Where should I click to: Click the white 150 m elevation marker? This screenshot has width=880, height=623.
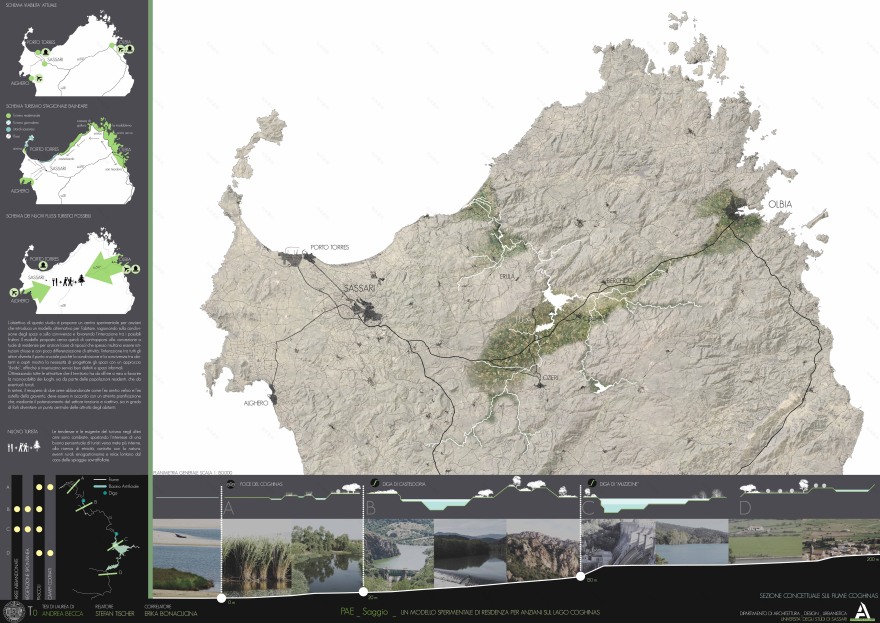coord(582,576)
